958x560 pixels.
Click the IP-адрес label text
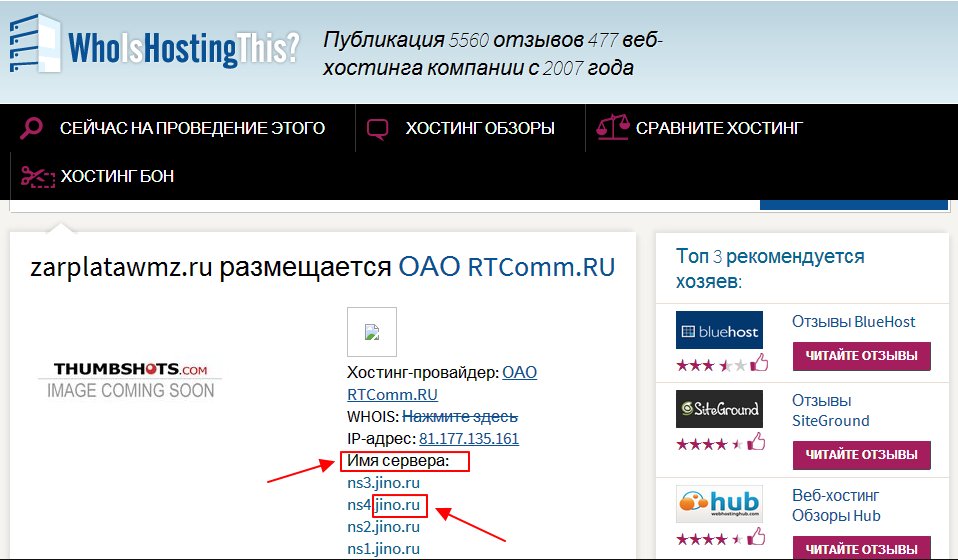click(382, 439)
